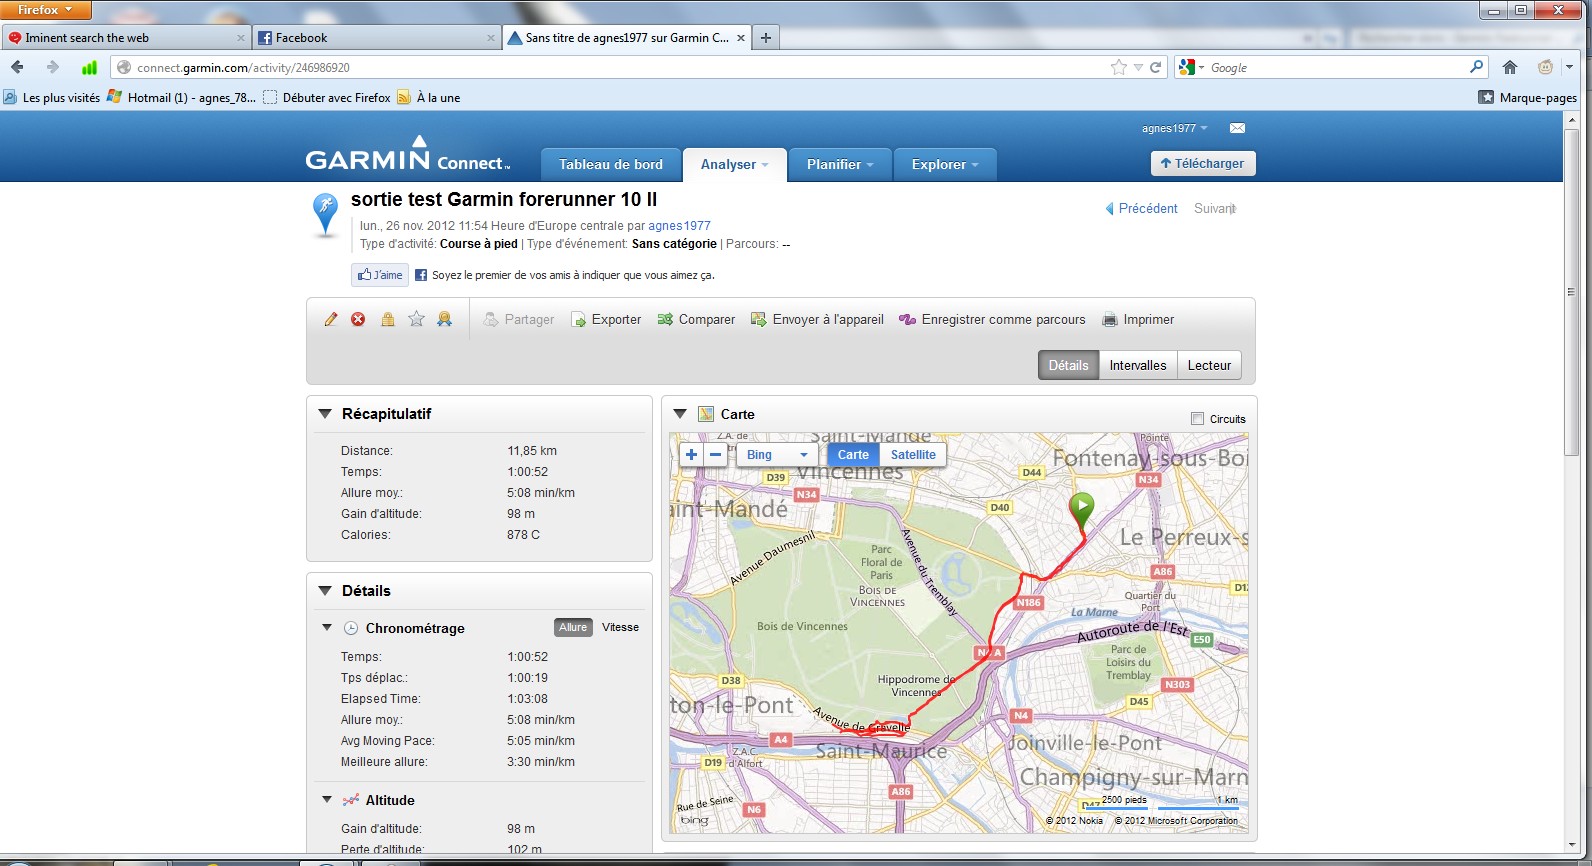This screenshot has width=1592, height=866.
Task: Reload the page with refresh icon
Action: [x=1156, y=67]
